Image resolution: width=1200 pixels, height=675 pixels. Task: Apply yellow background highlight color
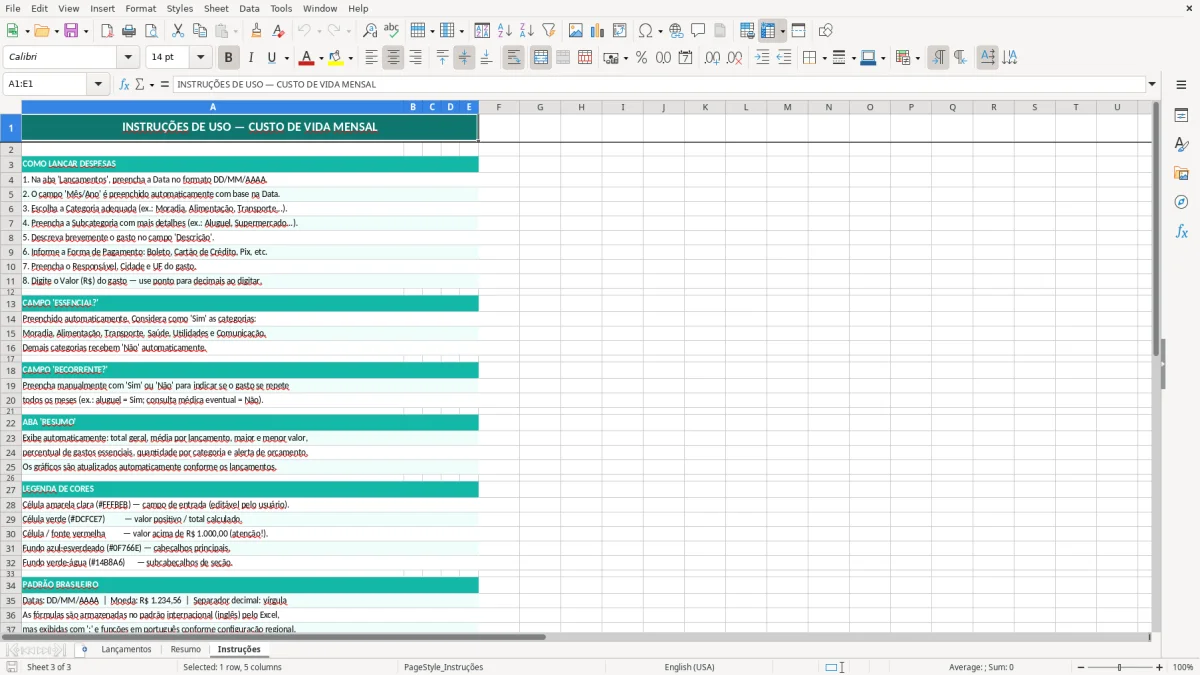point(336,58)
